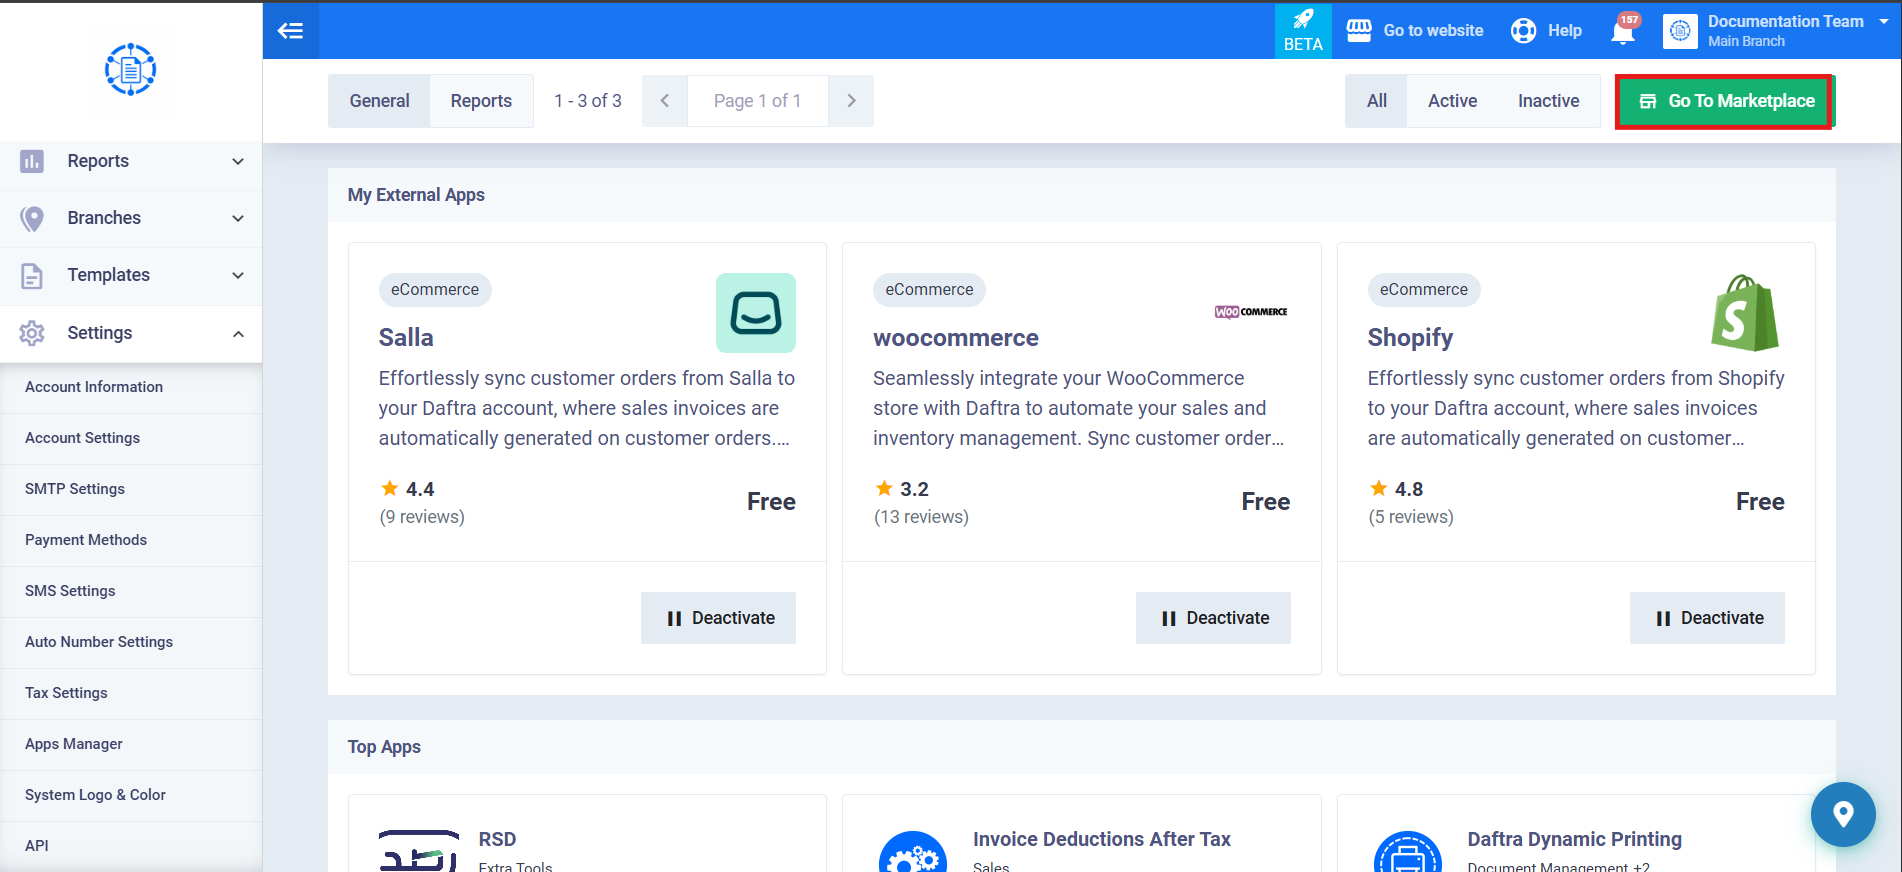Viewport: 1902px width, 872px height.
Task: Expand the Branches sidebar menu chevron
Action: click(x=238, y=218)
